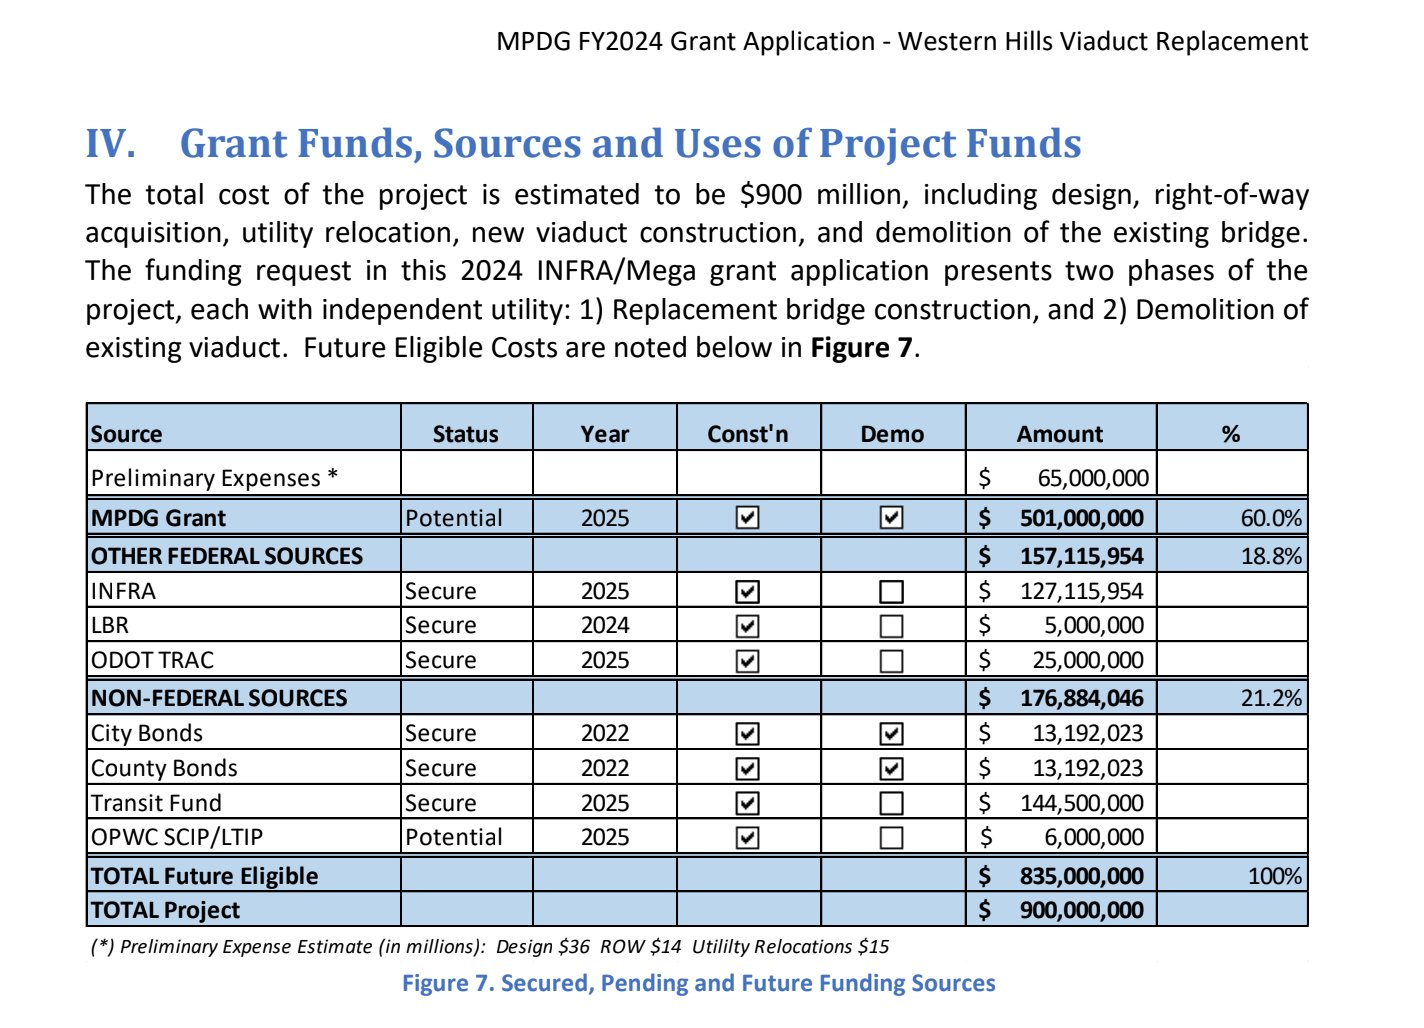The image size is (1424, 1028).
Task: Select the LBR row label
Action: click(x=110, y=626)
